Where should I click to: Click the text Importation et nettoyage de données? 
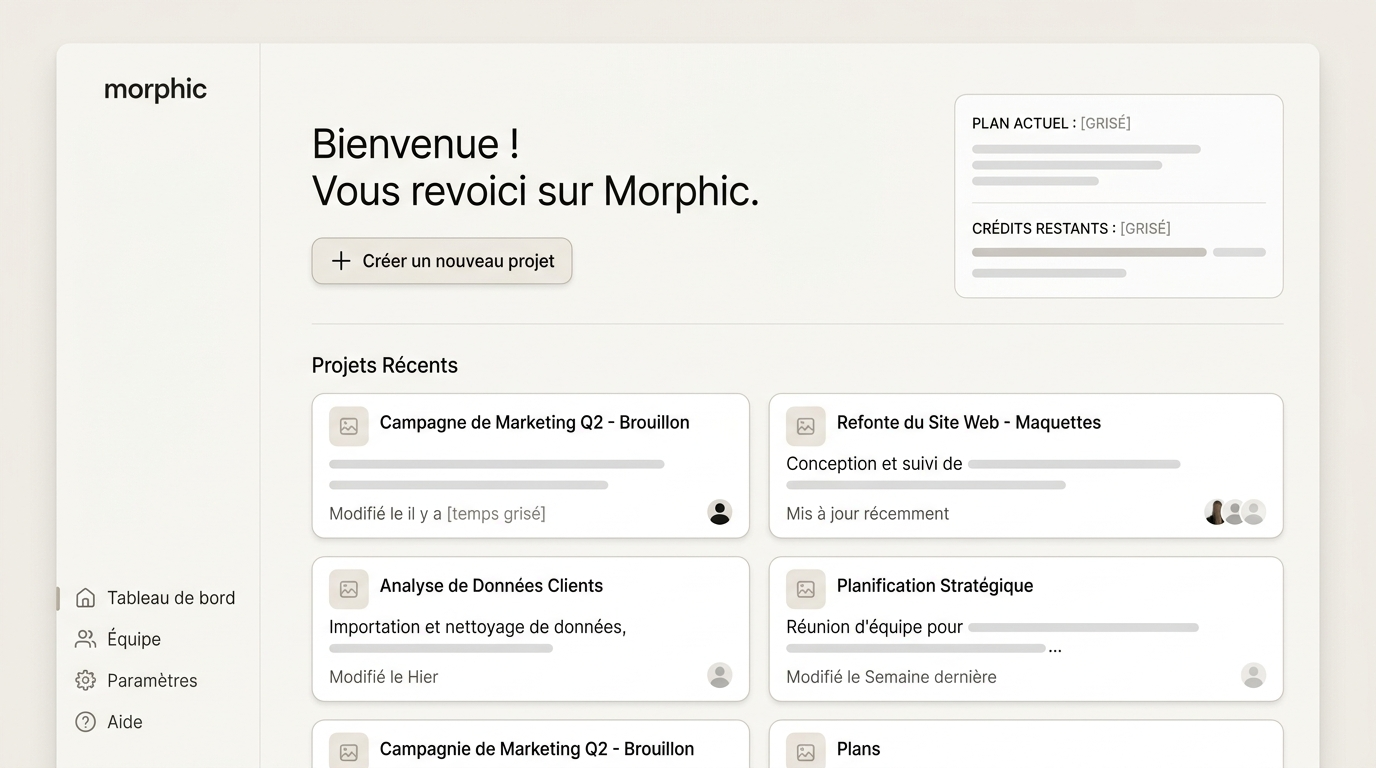point(478,627)
